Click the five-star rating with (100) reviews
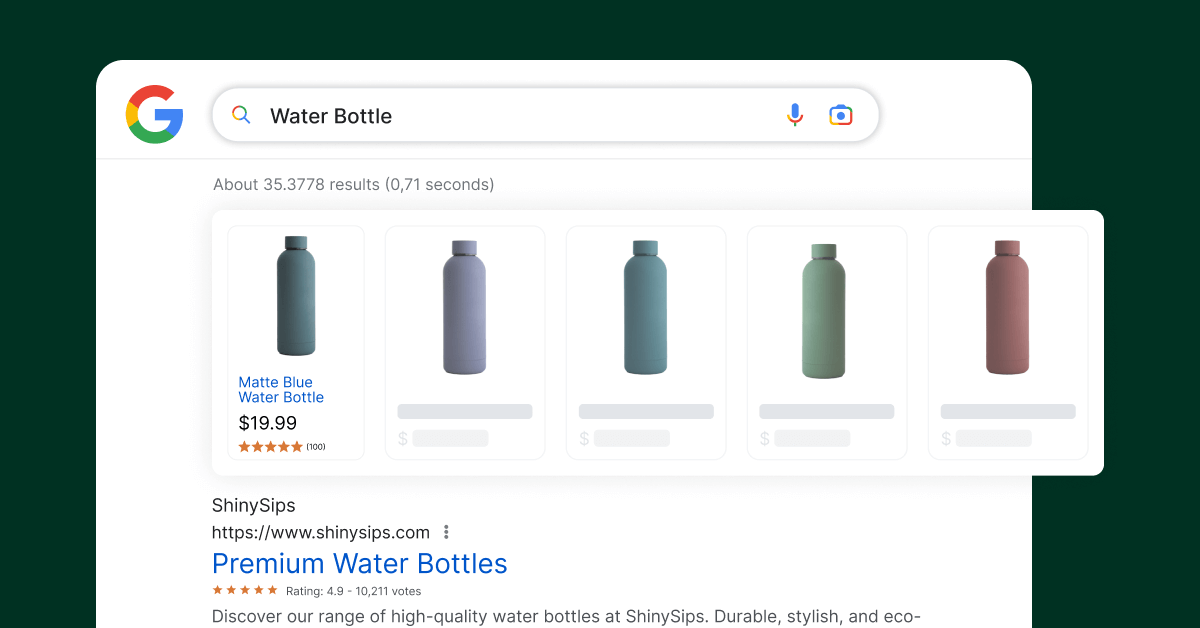This screenshot has height=628, width=1200. (x=282, y=447)
